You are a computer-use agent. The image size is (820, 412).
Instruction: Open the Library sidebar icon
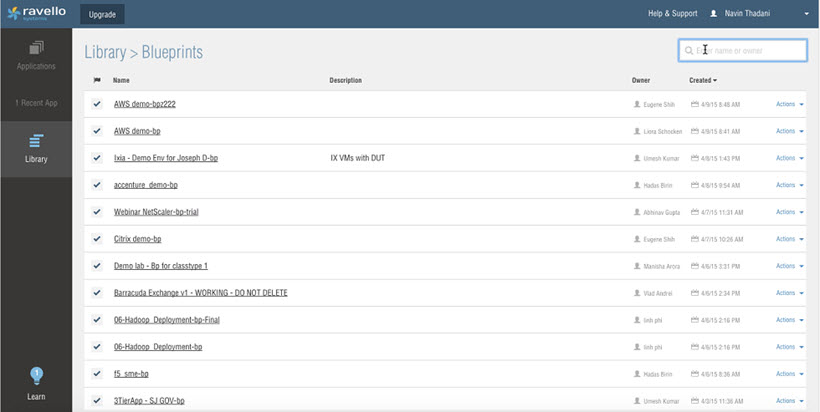(x=36, y=141)
